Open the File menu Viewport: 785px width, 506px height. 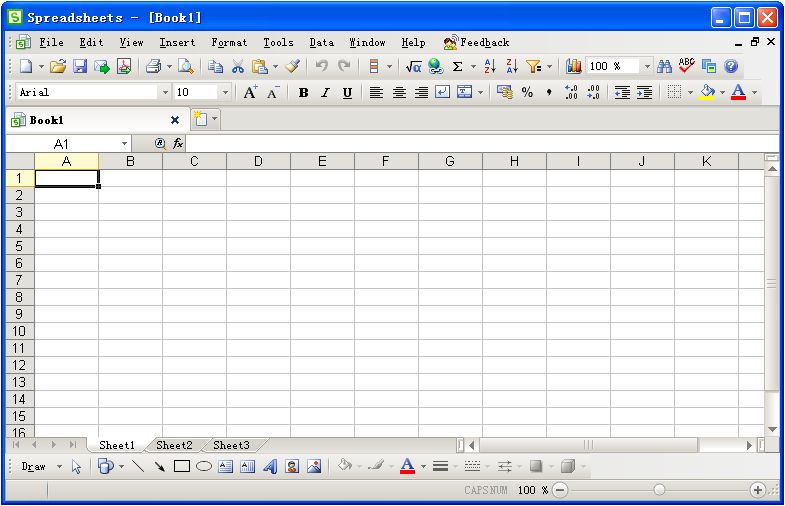coord(51,43)
